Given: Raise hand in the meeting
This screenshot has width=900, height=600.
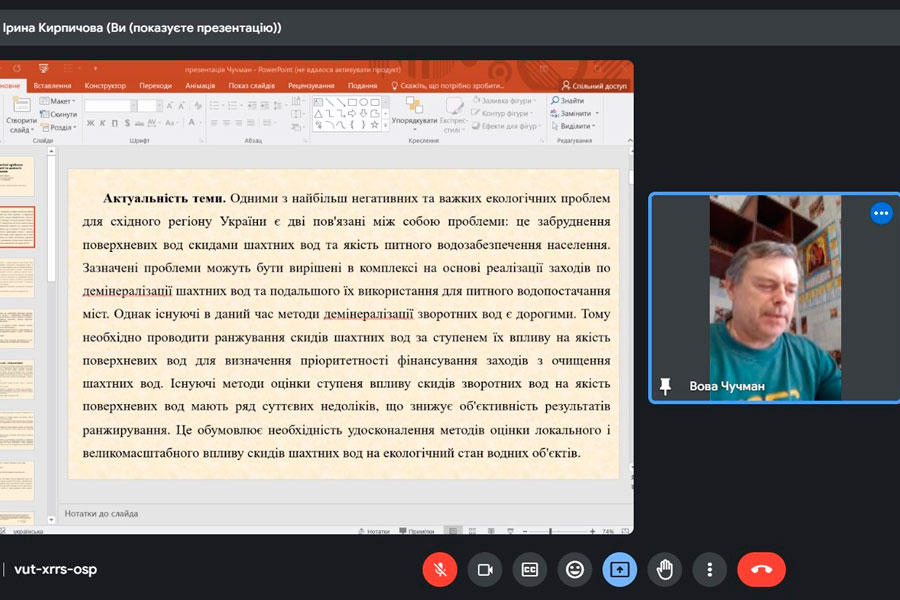Looking at the screenshot, I should [x=664, y=569].
